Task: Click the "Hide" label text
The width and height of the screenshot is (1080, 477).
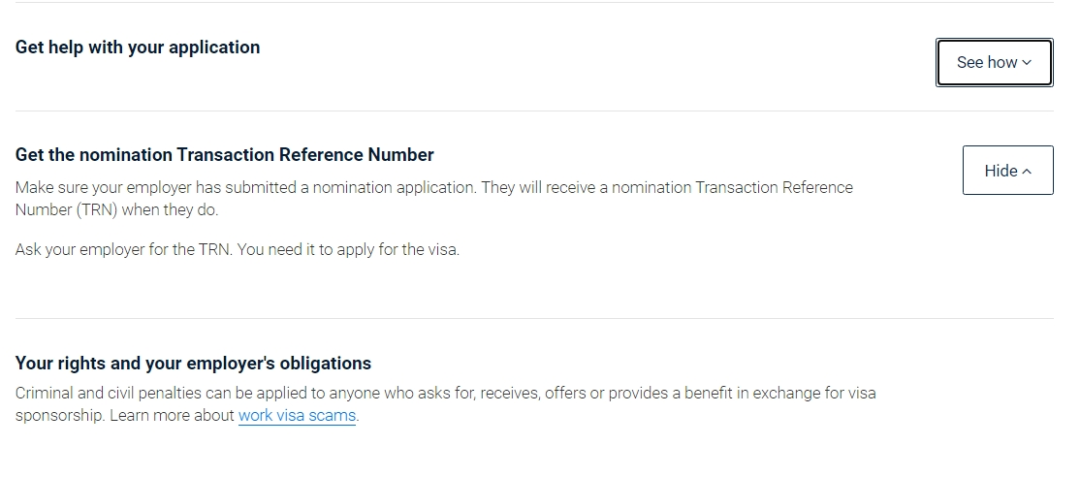Action: click(1000, 171)
